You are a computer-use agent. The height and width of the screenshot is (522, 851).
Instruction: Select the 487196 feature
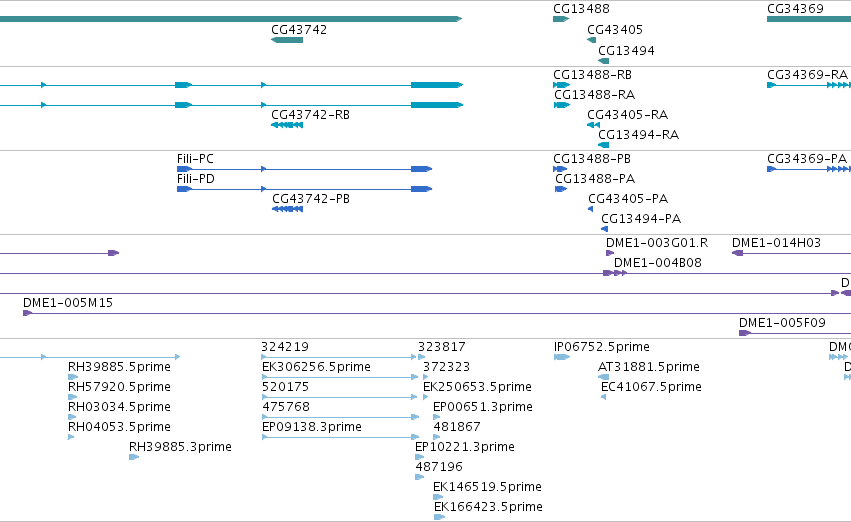(439, 468)
